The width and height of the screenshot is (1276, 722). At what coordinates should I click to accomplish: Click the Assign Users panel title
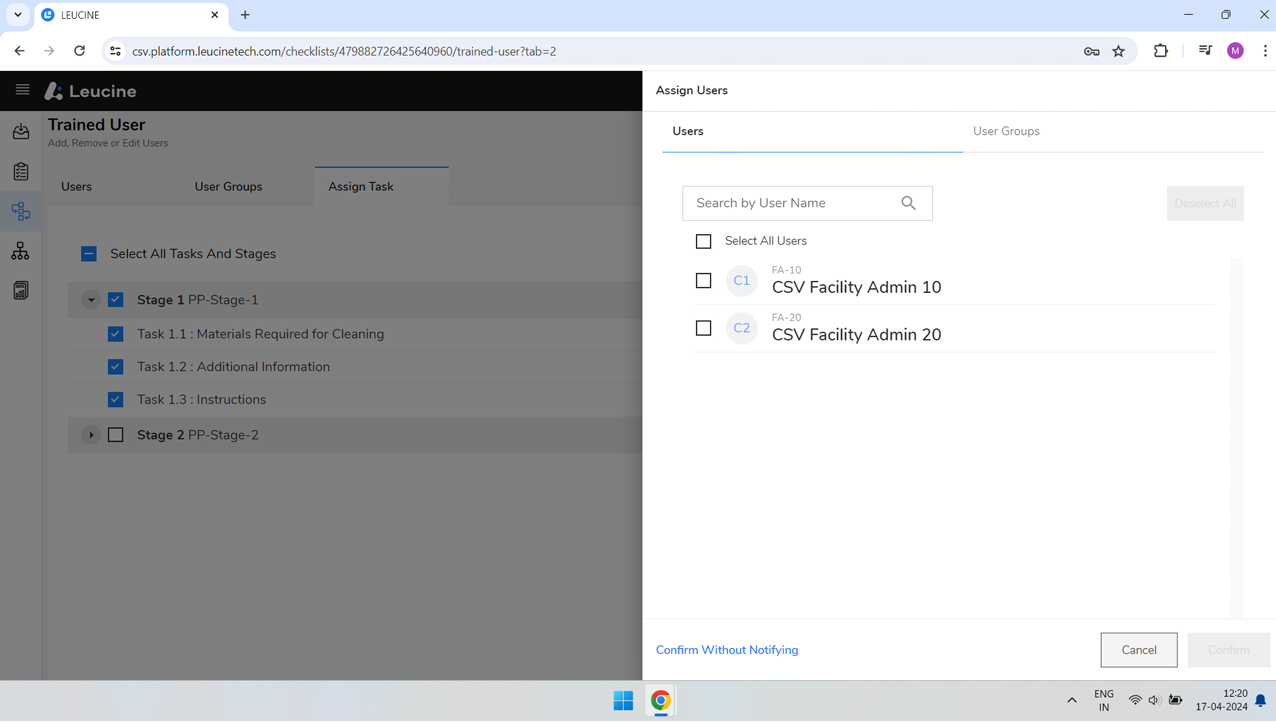(692, 90)
